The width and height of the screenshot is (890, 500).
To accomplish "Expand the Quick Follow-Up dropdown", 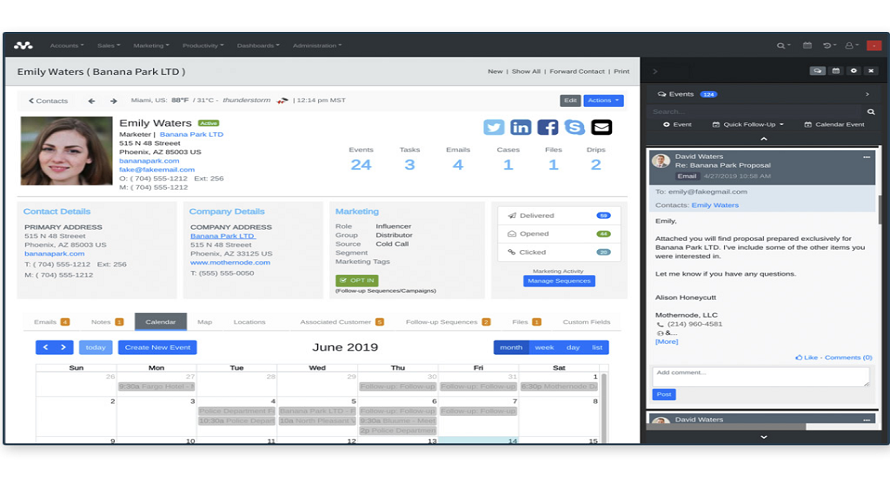I will tap(748, 124).
